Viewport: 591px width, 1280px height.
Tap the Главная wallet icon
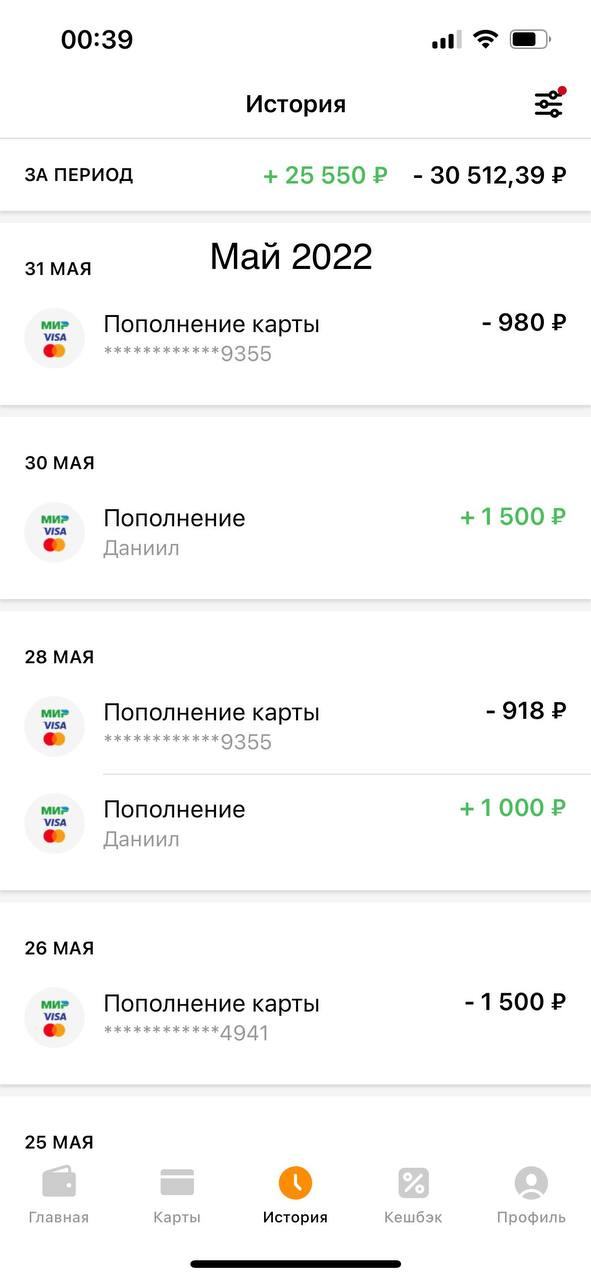tap(59, 1183)
